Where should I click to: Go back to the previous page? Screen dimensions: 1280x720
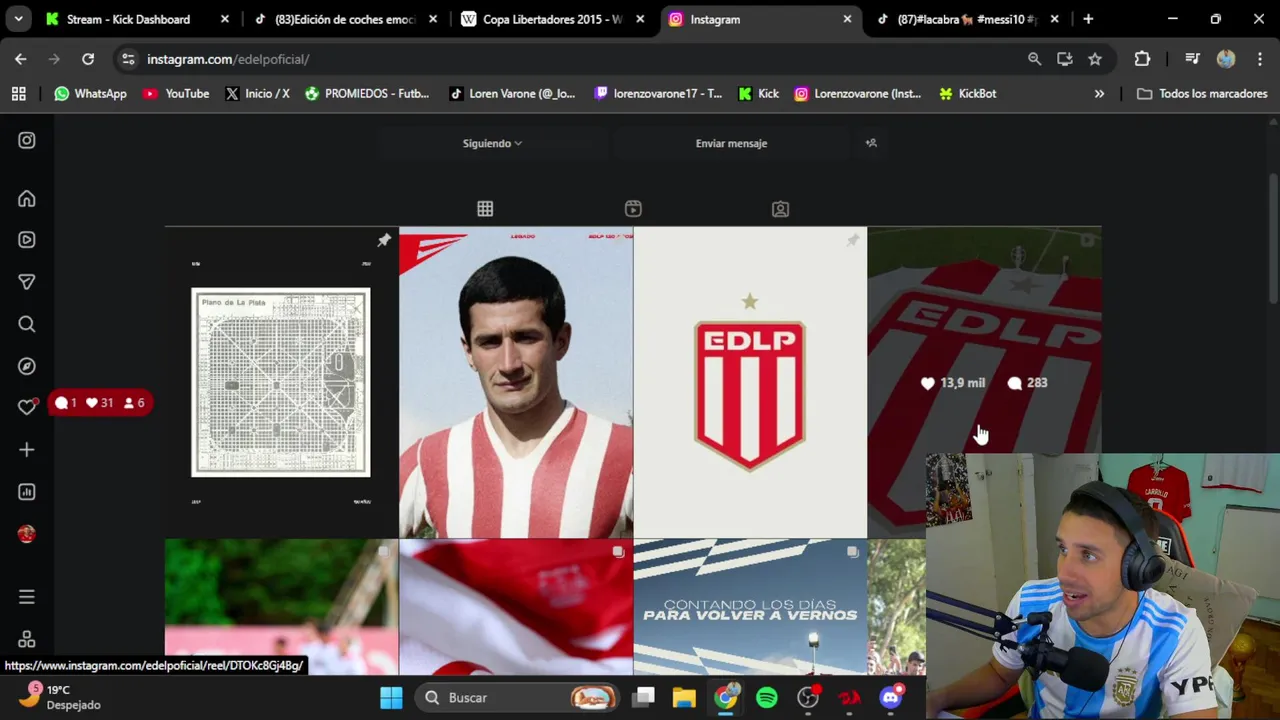click(21, 59)
